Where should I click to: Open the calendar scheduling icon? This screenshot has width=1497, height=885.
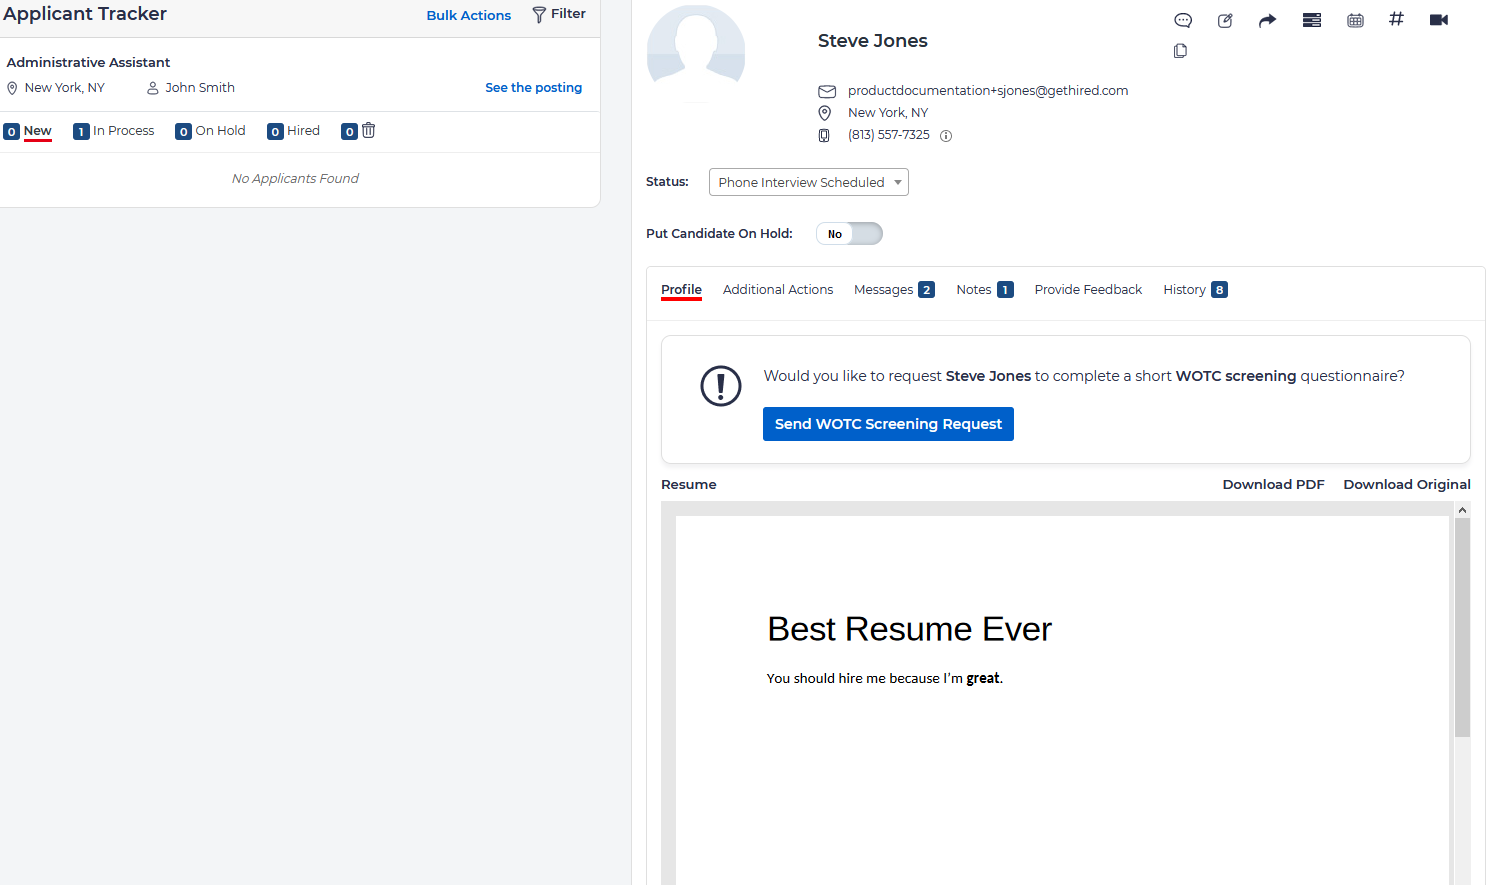(1355, 20)
